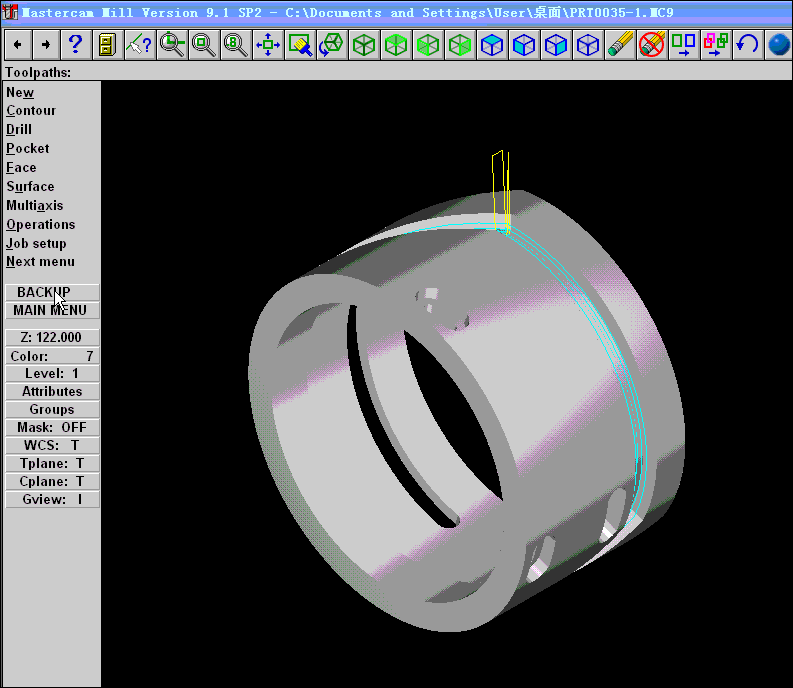Choose New from Toolpaths menu
793x688 pixels.
point(20,93)
